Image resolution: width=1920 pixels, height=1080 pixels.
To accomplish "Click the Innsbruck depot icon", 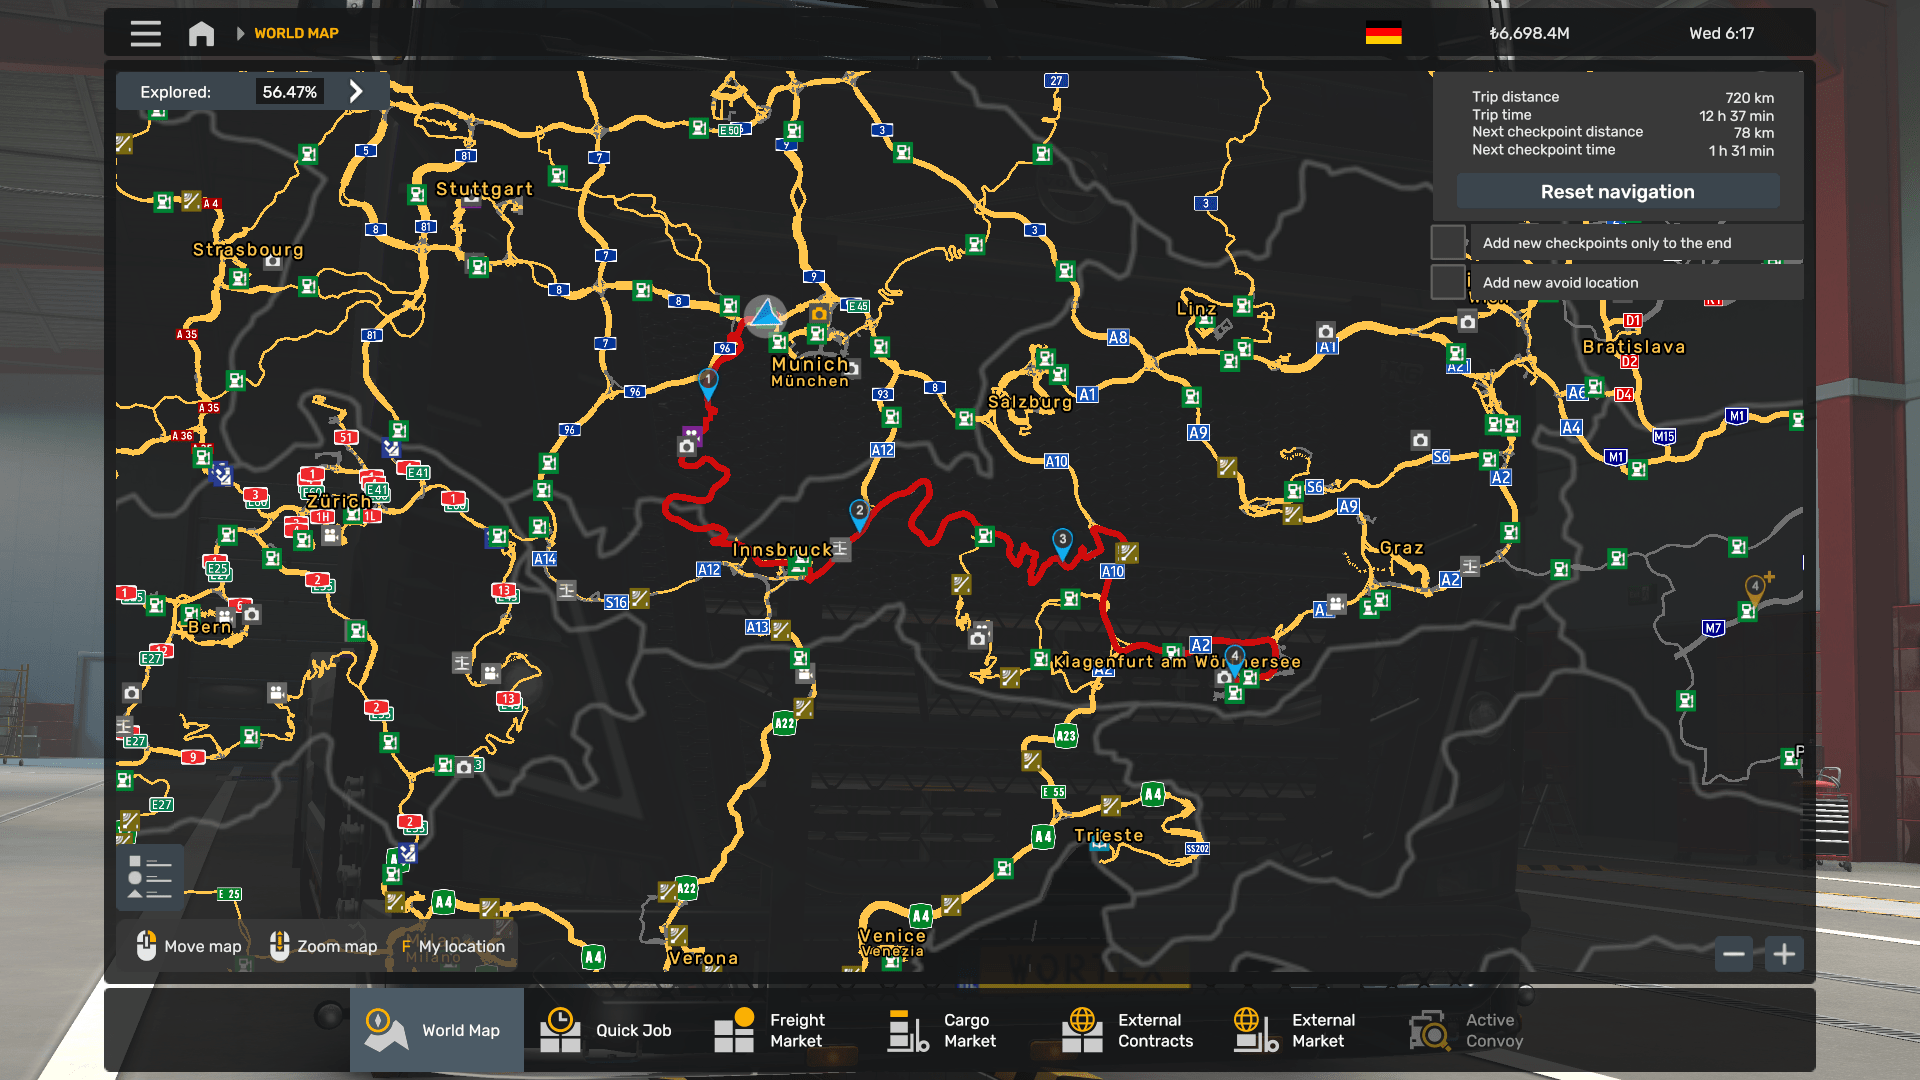I will [841, 549].
